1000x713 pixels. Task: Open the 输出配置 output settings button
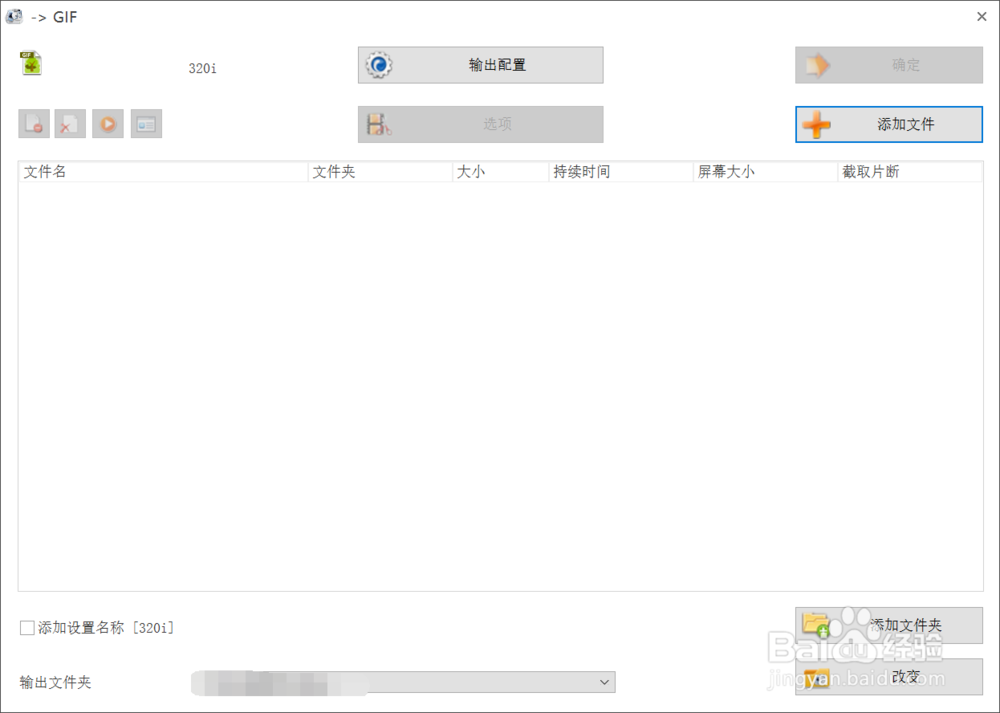pos(480,64)
